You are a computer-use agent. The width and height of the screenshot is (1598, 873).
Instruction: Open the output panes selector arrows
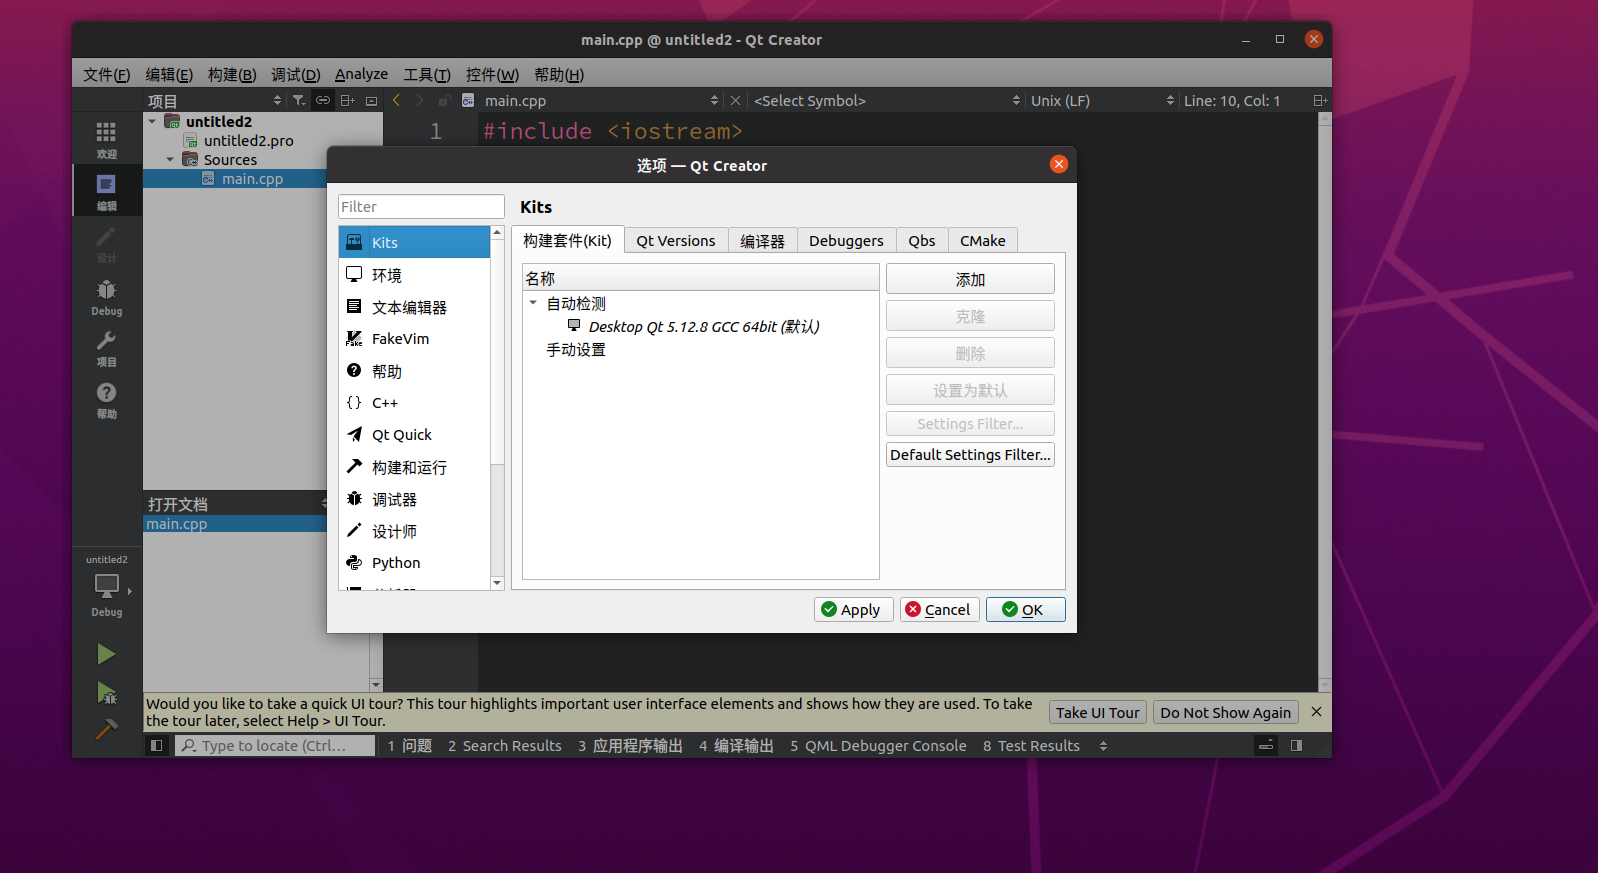coord(1103,745)
